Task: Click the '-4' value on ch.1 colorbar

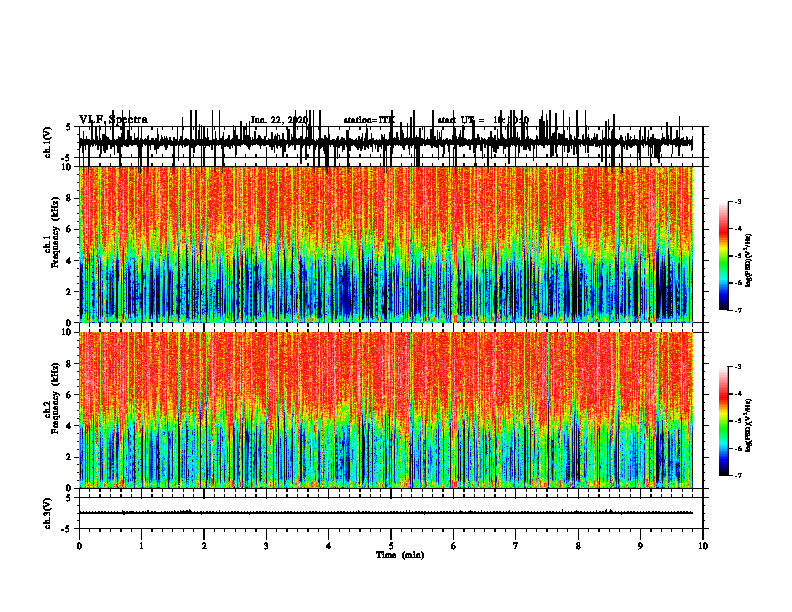Action: click(x=737, y=229)
